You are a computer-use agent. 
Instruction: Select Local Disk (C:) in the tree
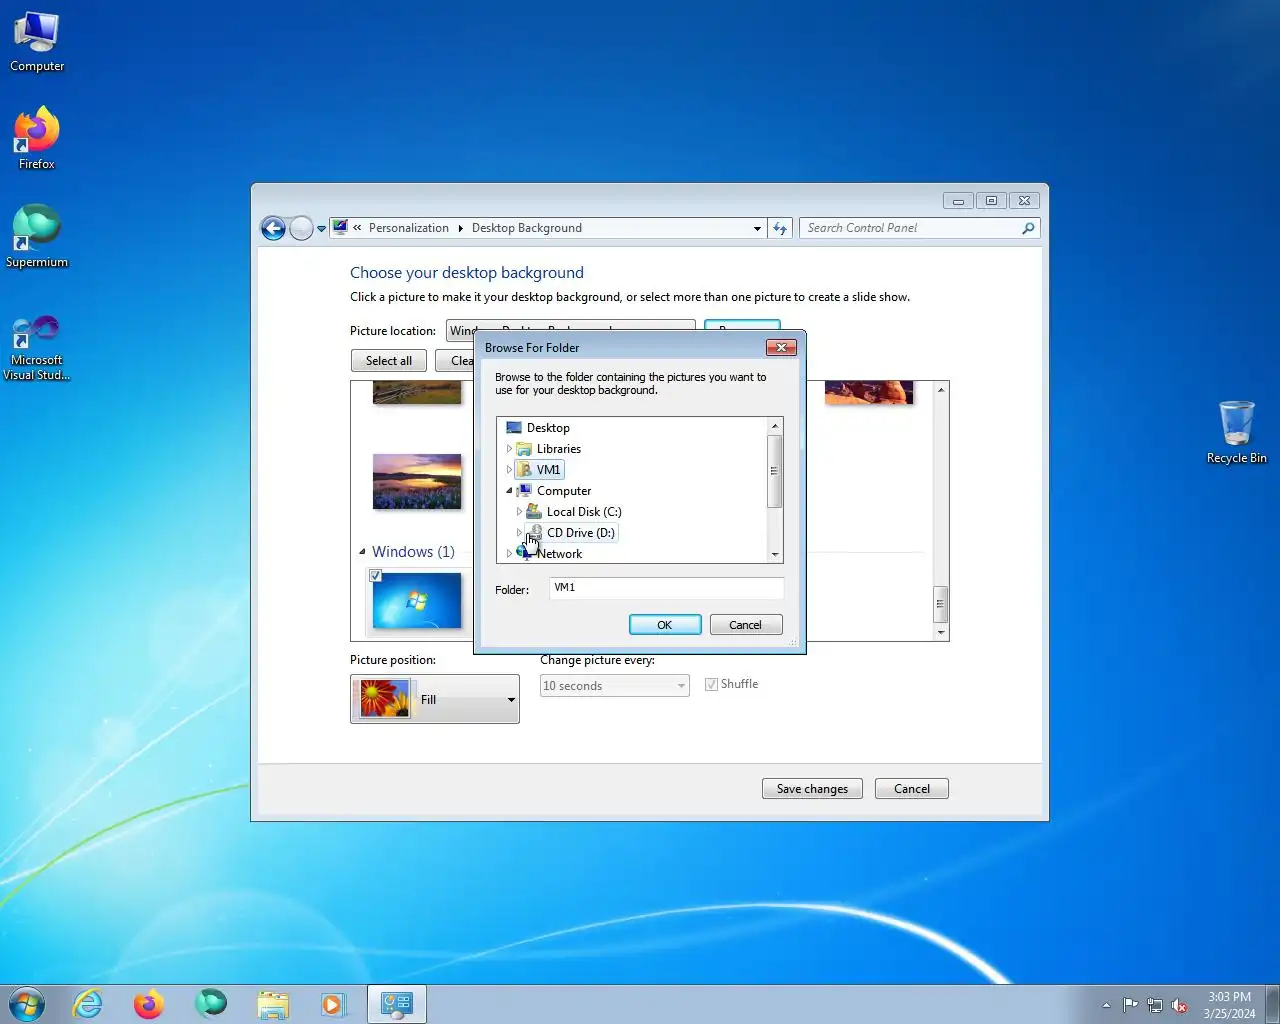click(584, 511)
